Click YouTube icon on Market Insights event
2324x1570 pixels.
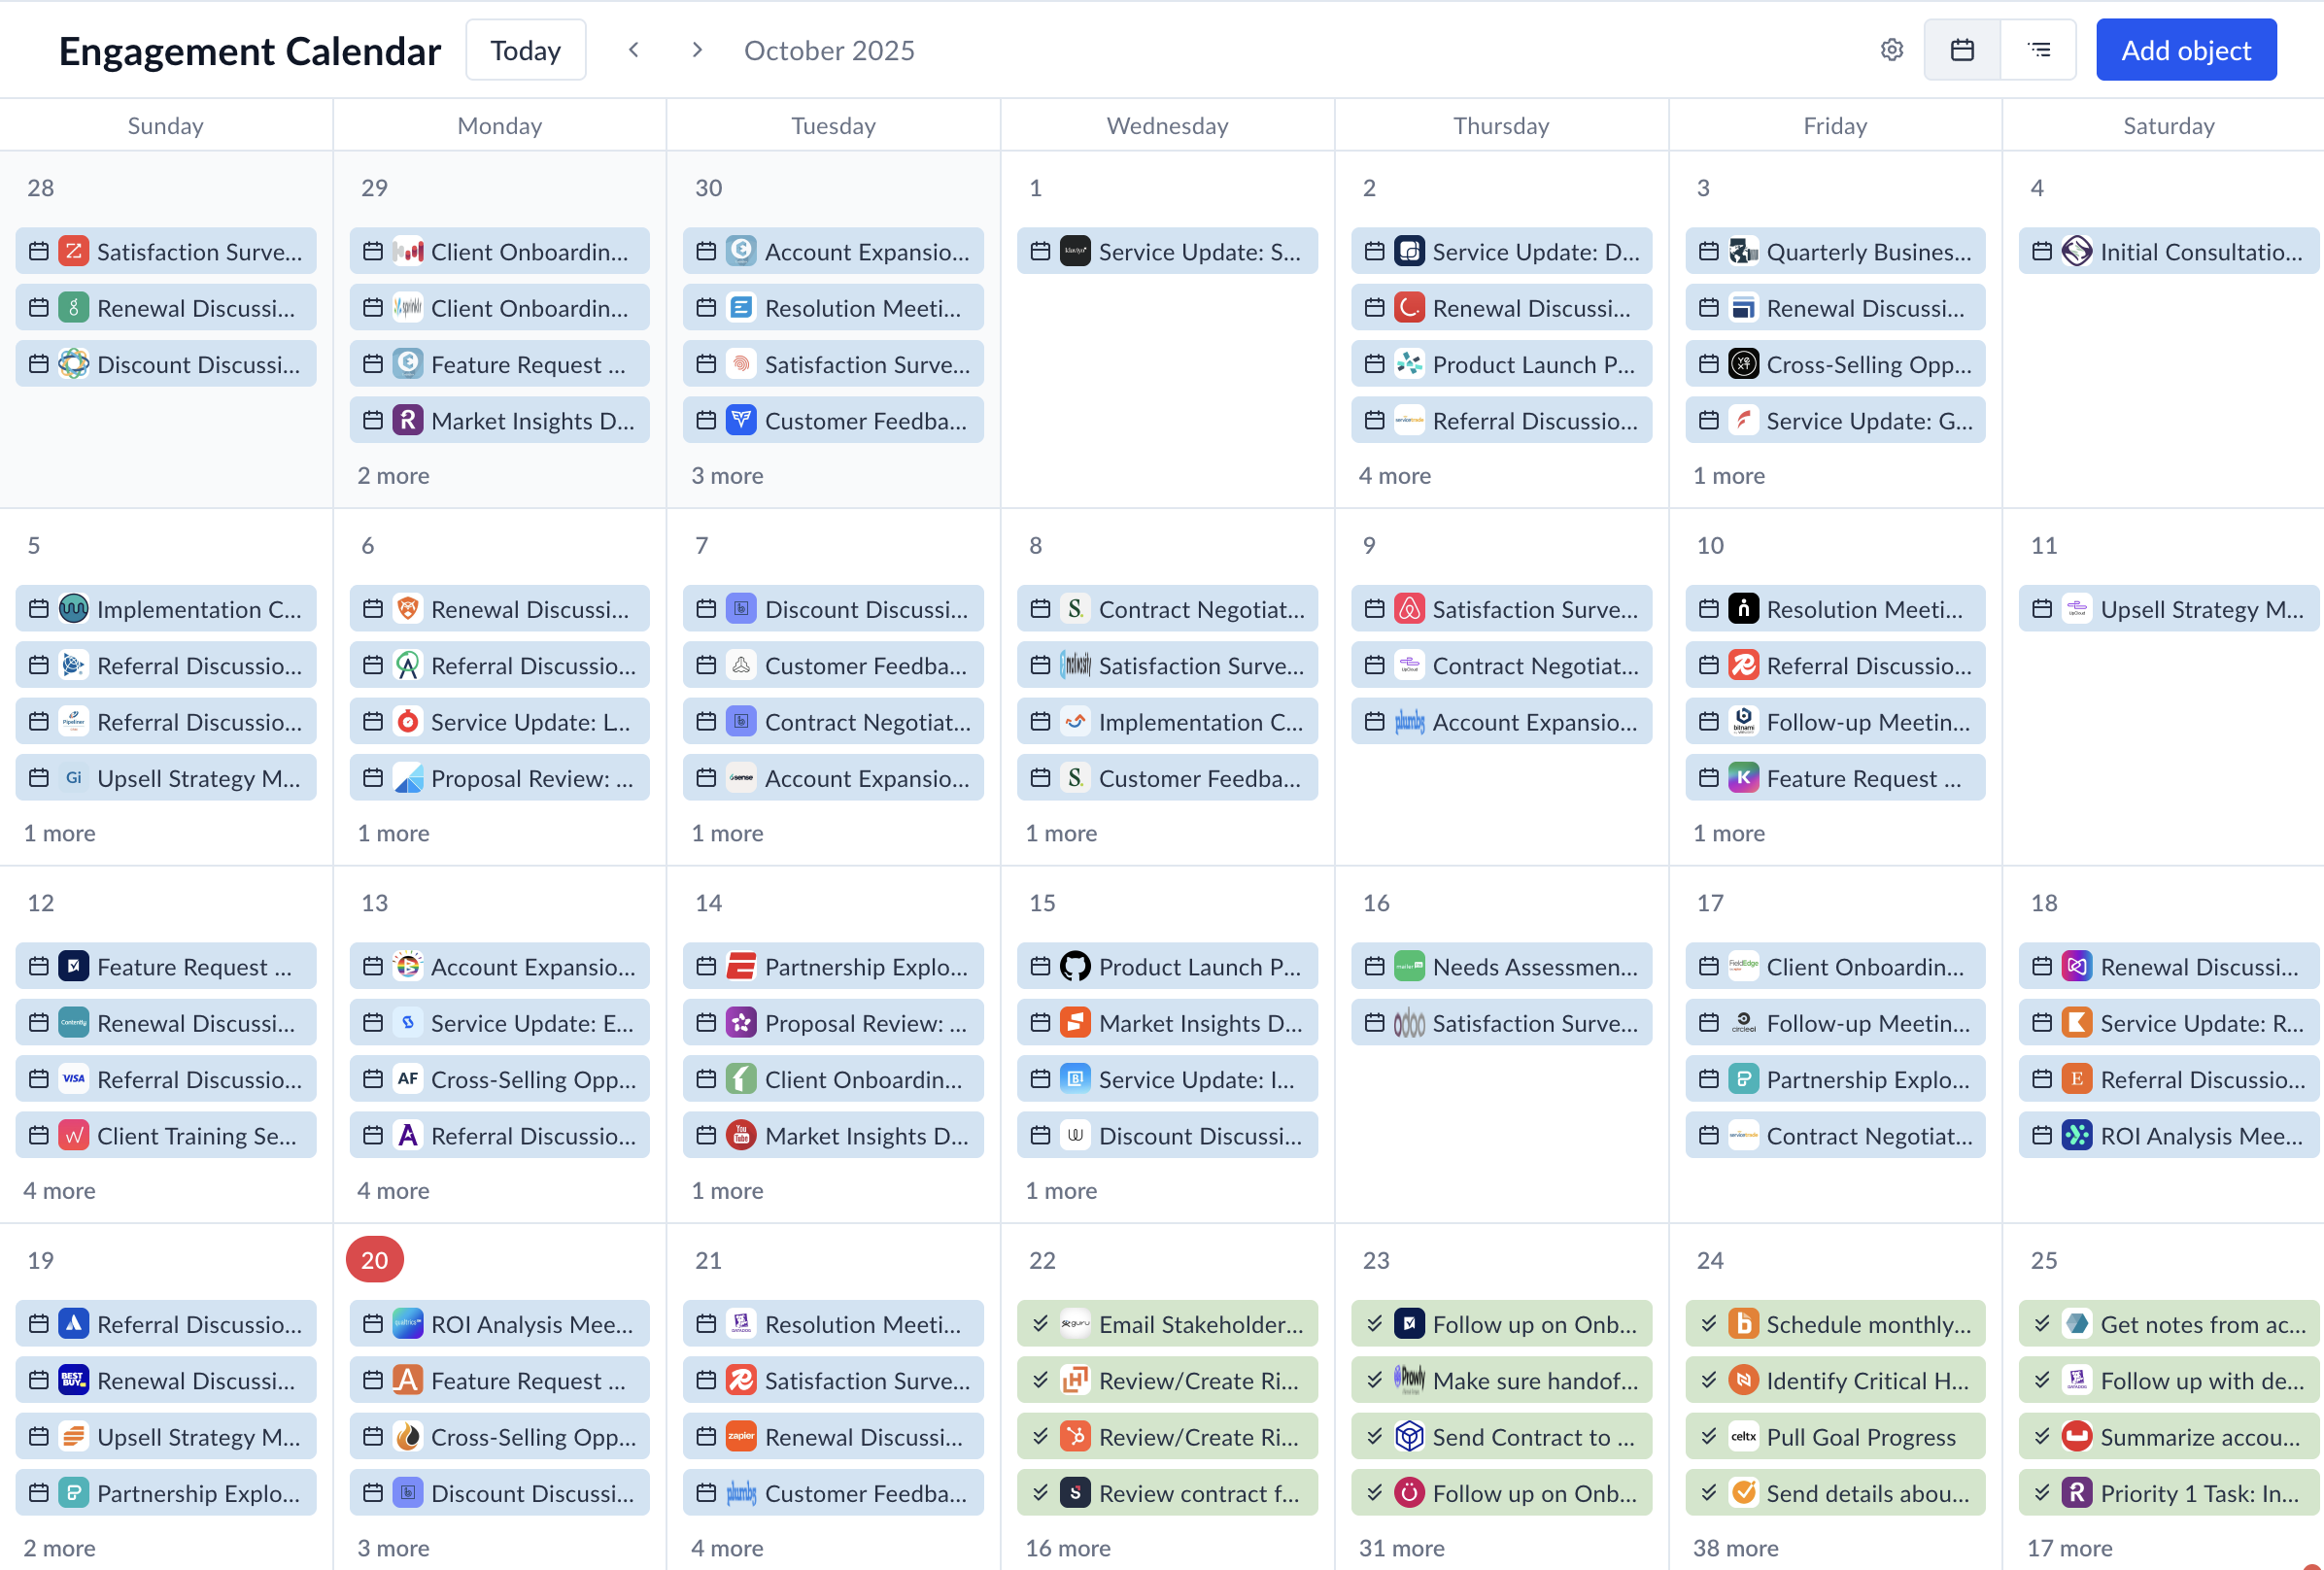coord(741,1135)
